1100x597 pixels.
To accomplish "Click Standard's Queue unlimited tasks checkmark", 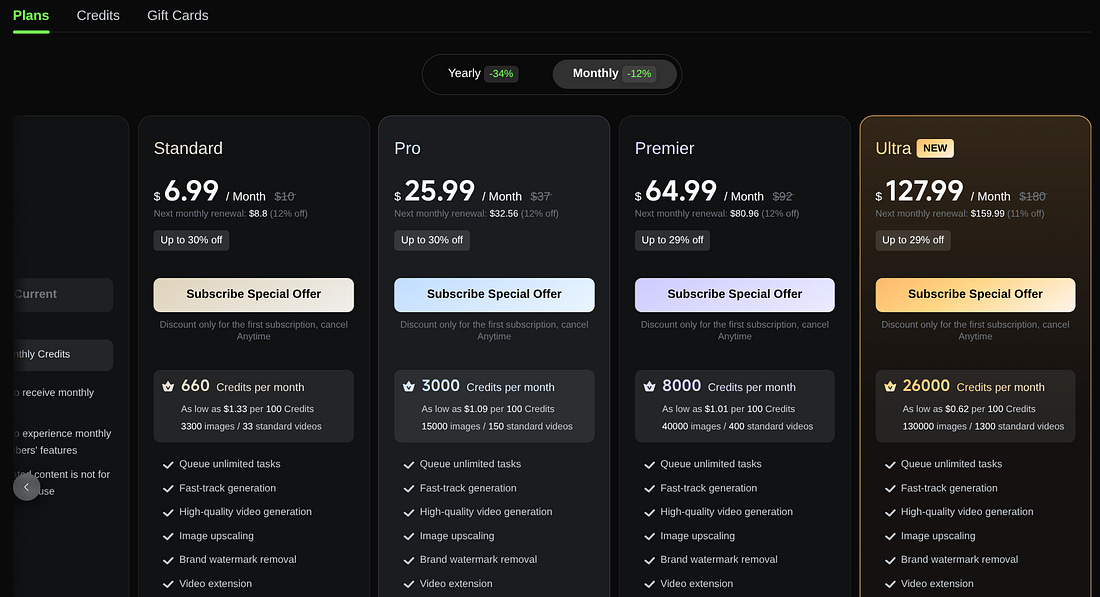I will (x=168, y=464).
